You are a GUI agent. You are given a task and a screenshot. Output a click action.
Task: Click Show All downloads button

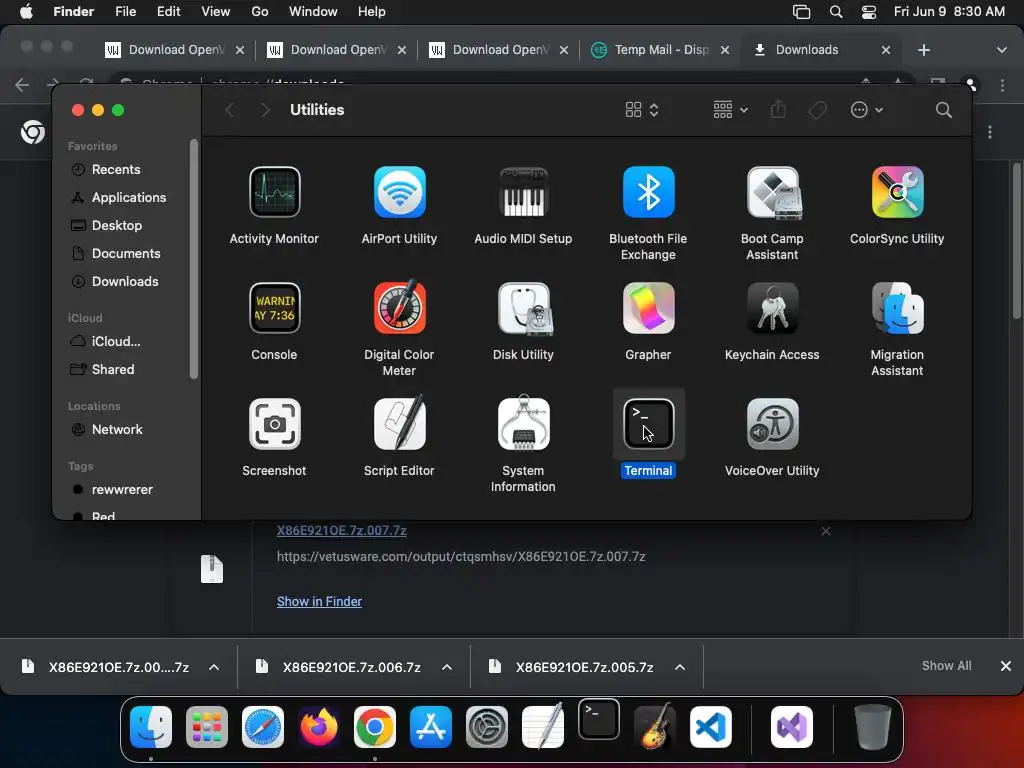(946, 665)
